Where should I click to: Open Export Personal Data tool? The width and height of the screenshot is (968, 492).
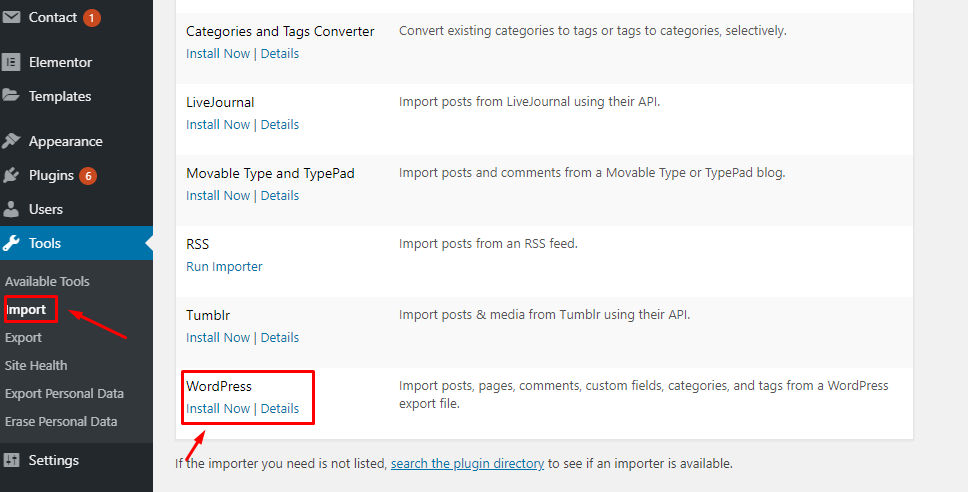(64, 393)
